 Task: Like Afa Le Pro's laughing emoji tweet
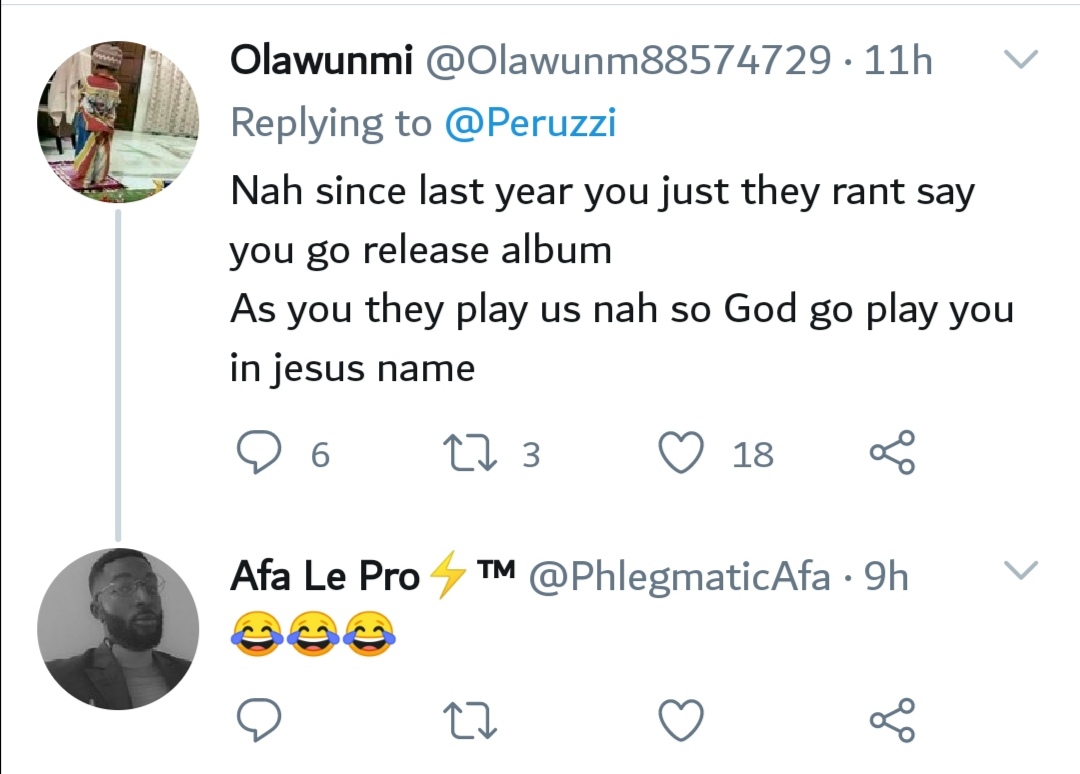682,718
